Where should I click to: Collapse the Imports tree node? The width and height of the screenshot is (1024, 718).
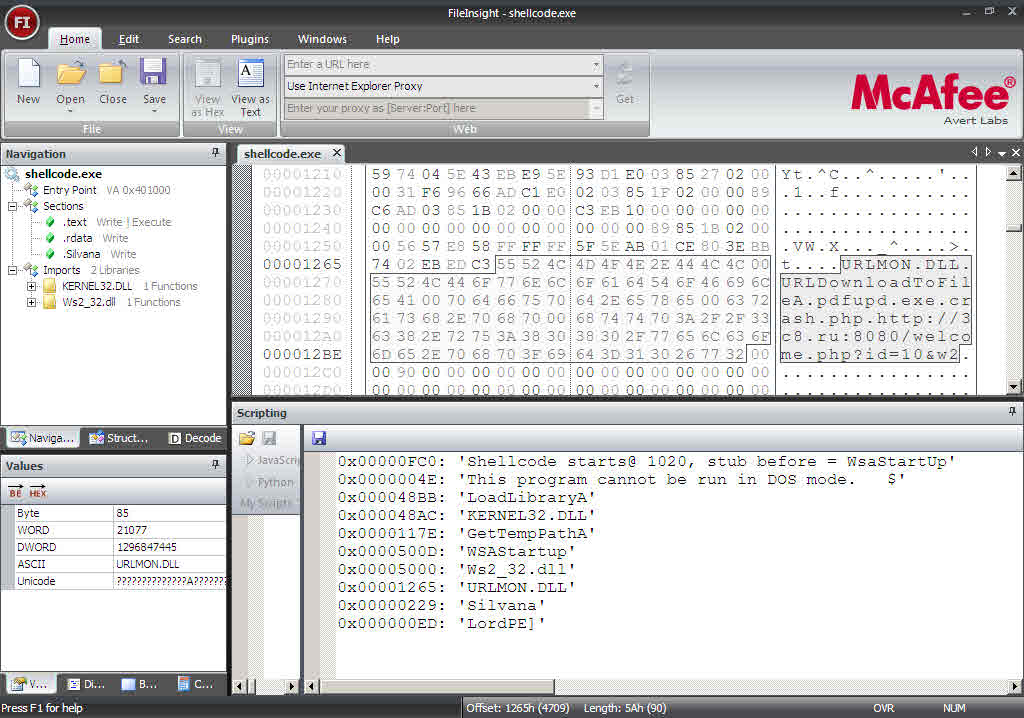(12, 270)
